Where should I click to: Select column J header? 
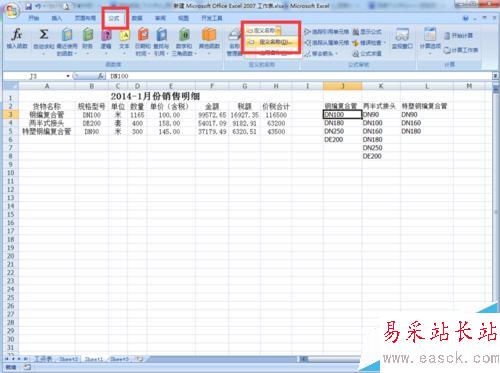[342, 86]
